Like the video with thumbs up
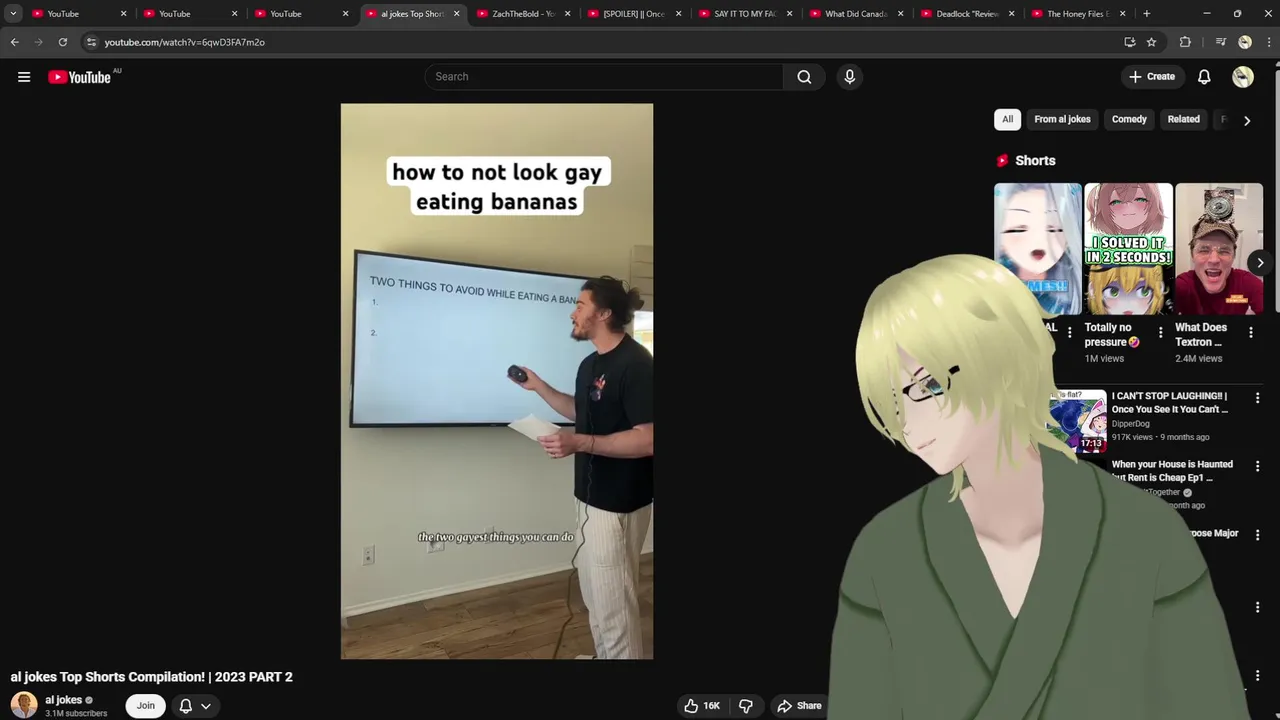The image size is (1280, 720). pos(701,706)
